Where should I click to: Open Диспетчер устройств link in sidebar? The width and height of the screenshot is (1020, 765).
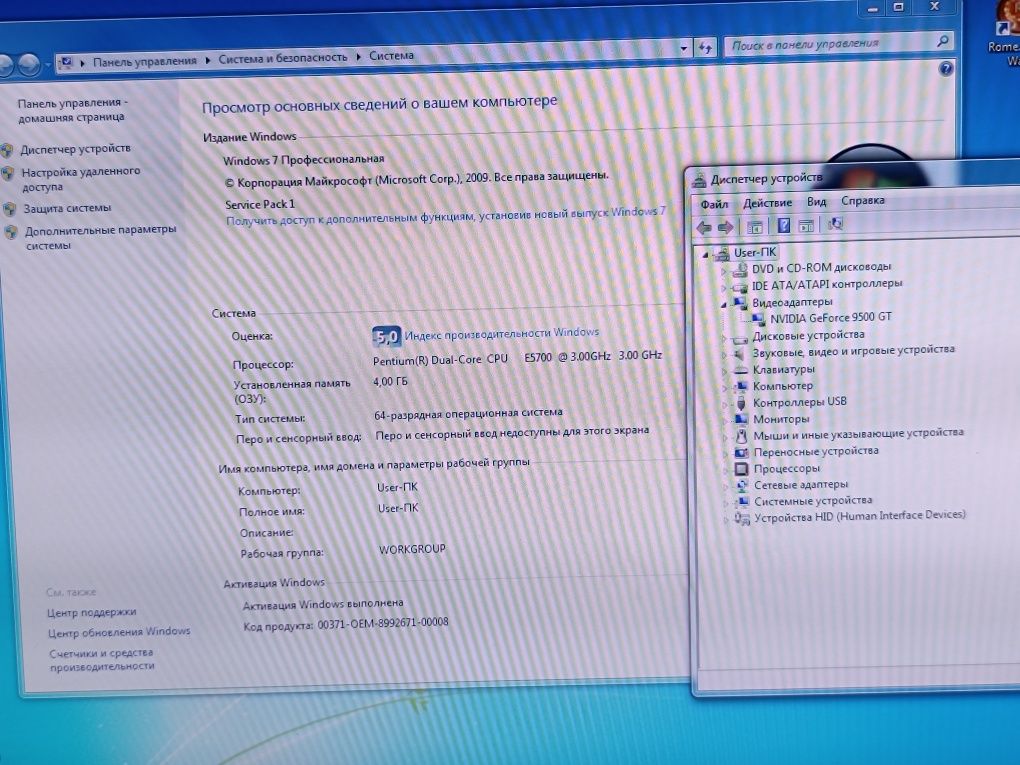click(75, 149)
